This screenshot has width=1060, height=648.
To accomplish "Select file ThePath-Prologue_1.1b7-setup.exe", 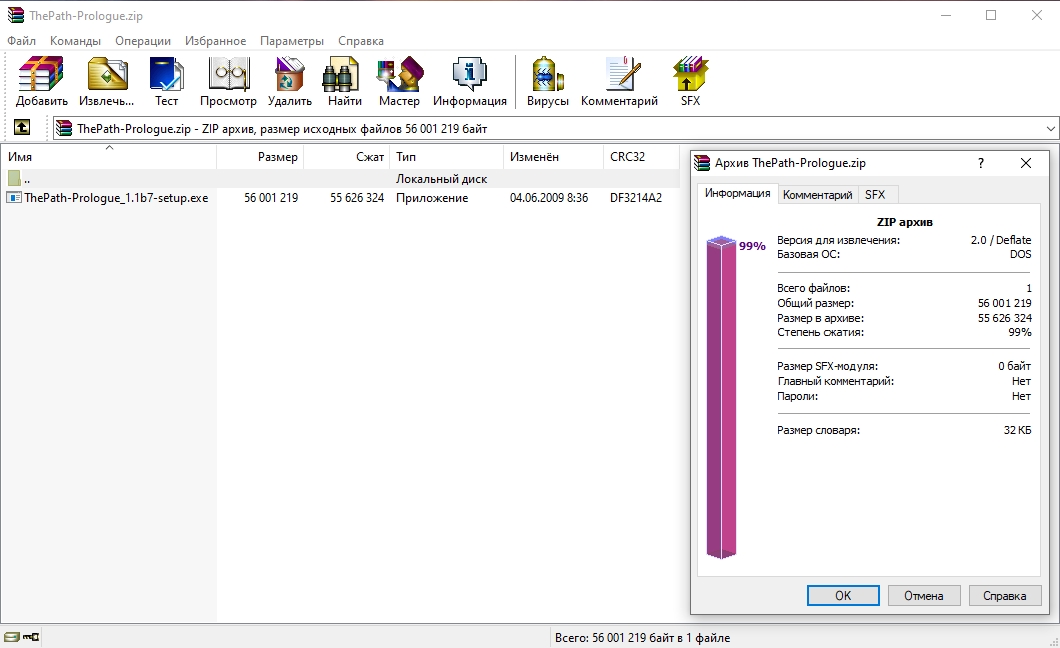I will [x=116, y=198].
